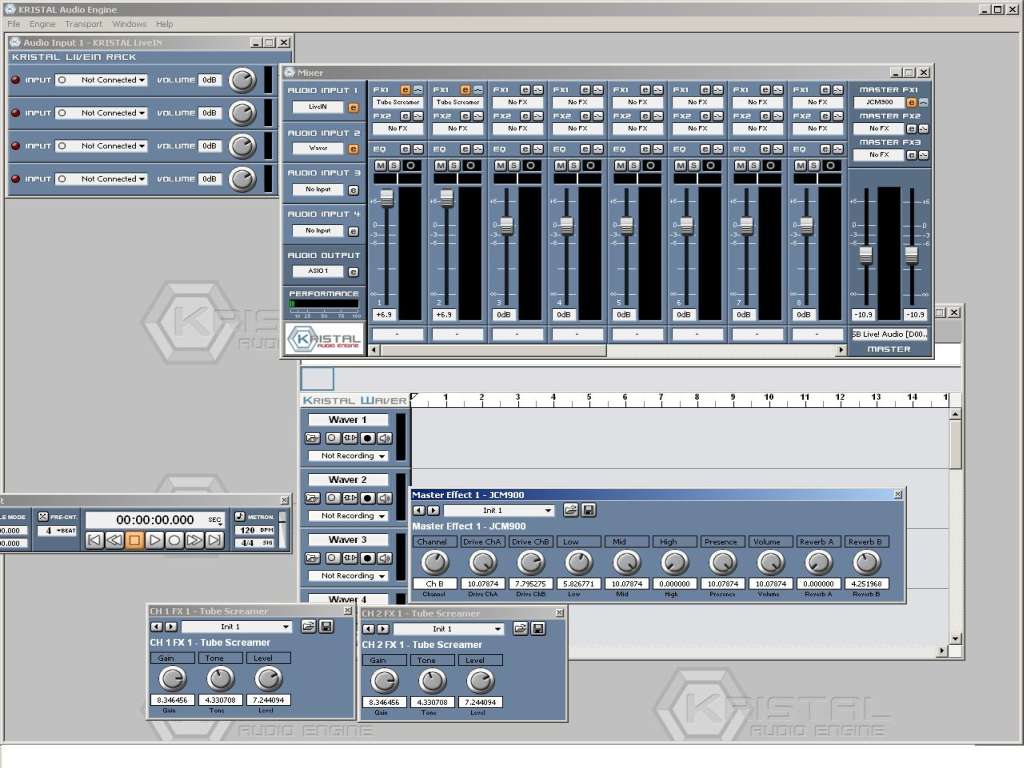Arm record on Waver 1 track
Image resolution: width=1024 pixels, height=768 pixels.
(x=368, y=438)
